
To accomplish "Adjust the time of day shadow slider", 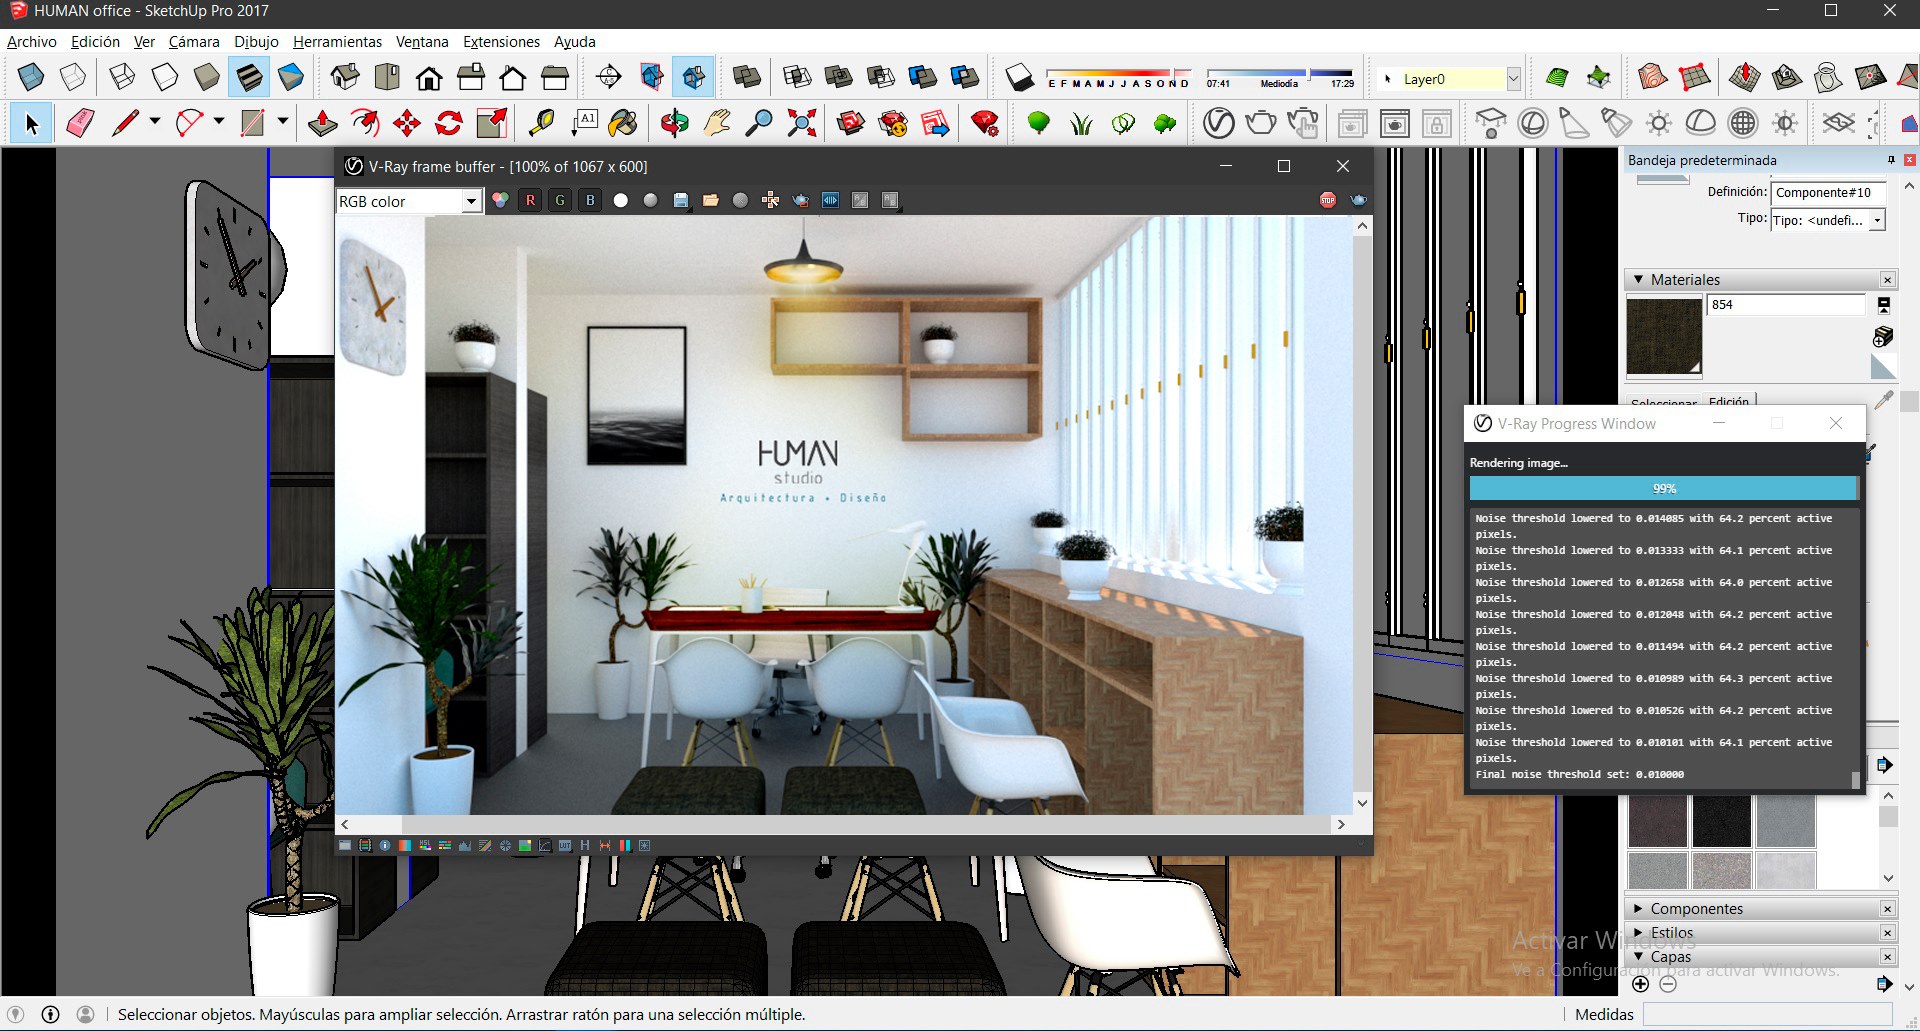I will click(1280, 74).
